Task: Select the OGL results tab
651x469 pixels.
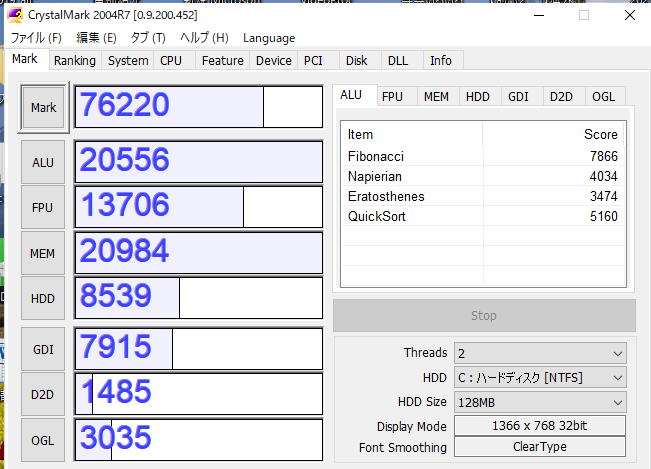Action: pyautogui.click(x=603, y=97)
